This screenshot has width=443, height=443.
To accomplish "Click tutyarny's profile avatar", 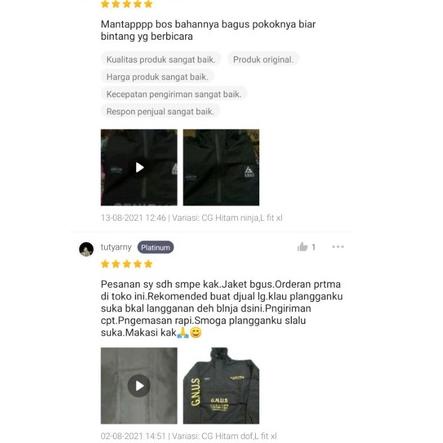I will 86,249.
